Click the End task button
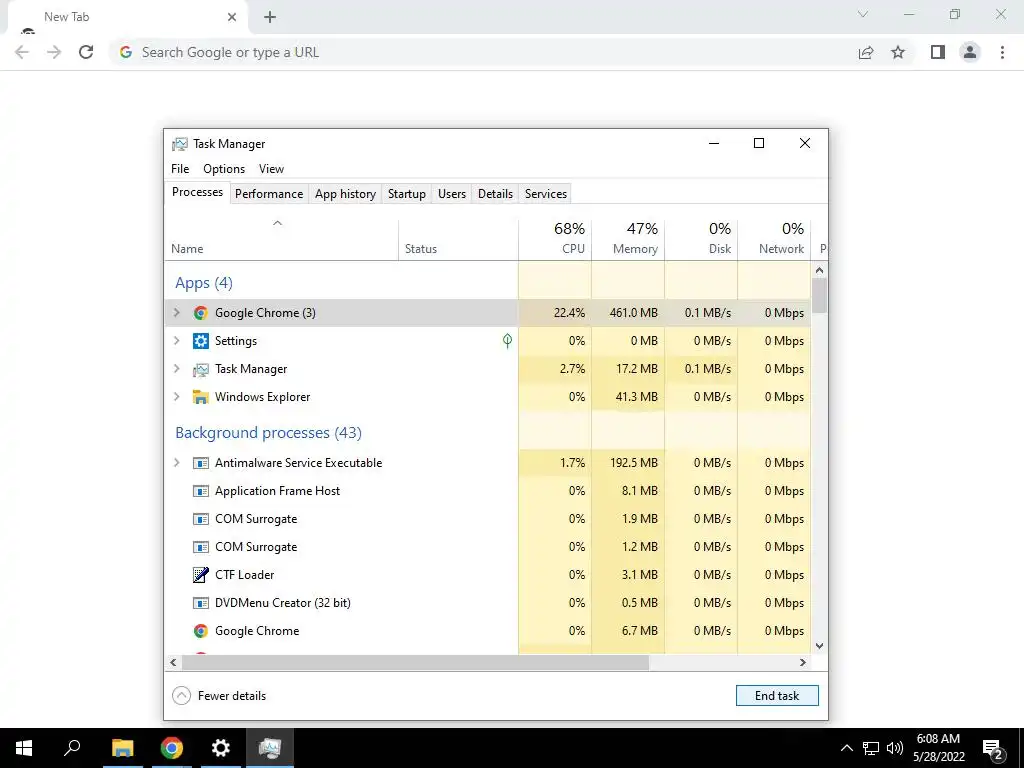The height and width of the screenshot is (768, 1024). [x=777, y=696]
